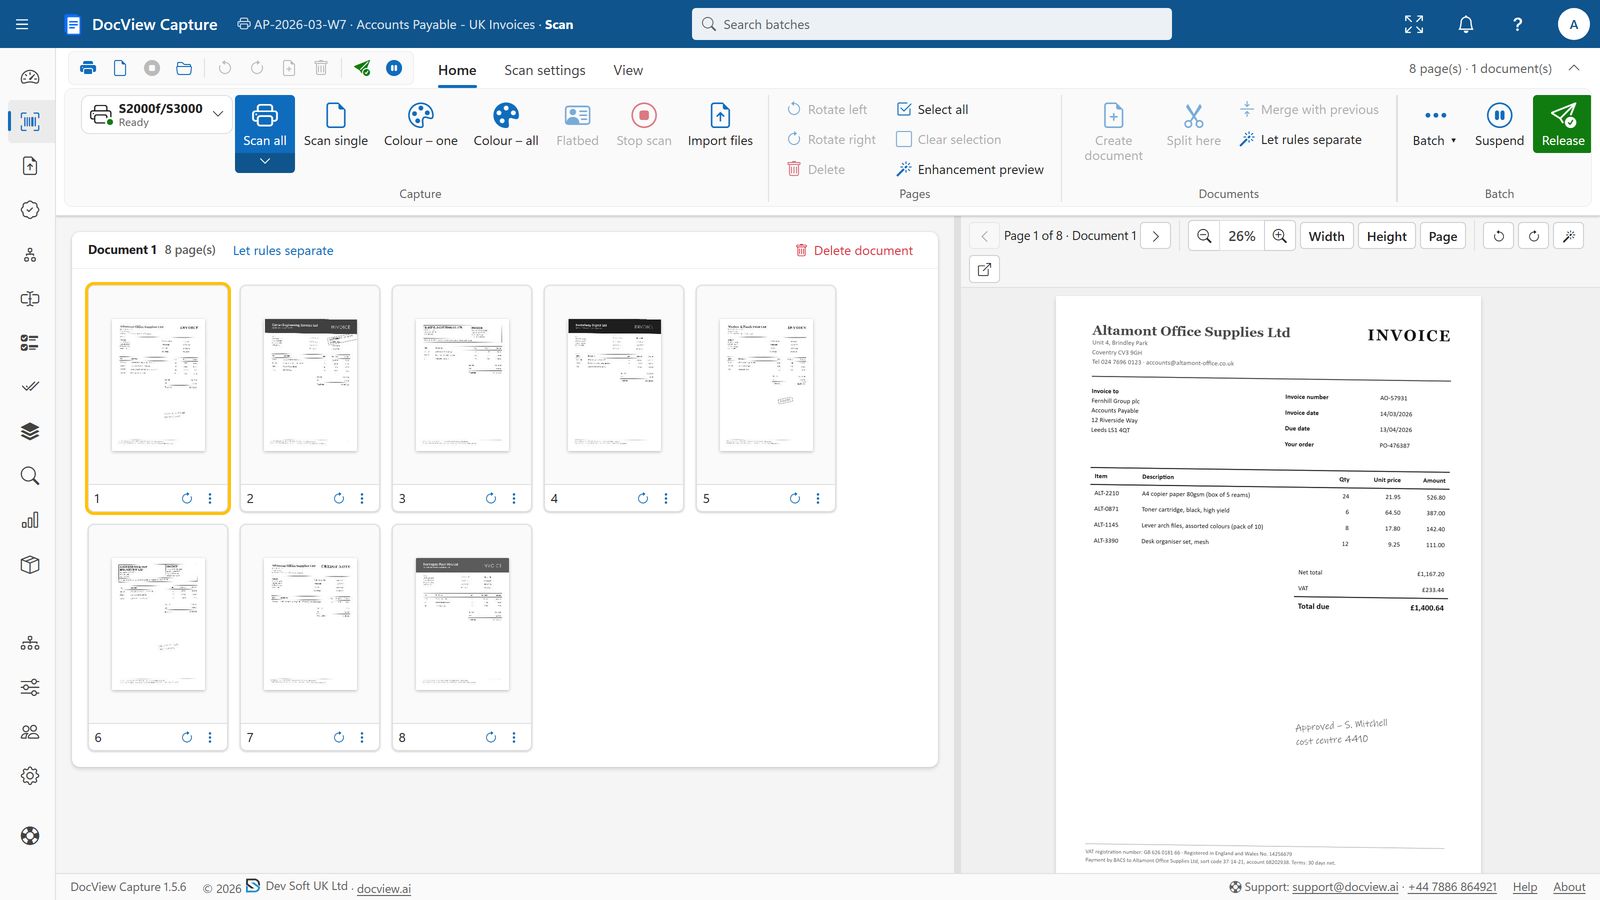Image resolution: width=1600 pixels, height=900 pixels.
Task: Click the Scan all button
Action: 265,125
